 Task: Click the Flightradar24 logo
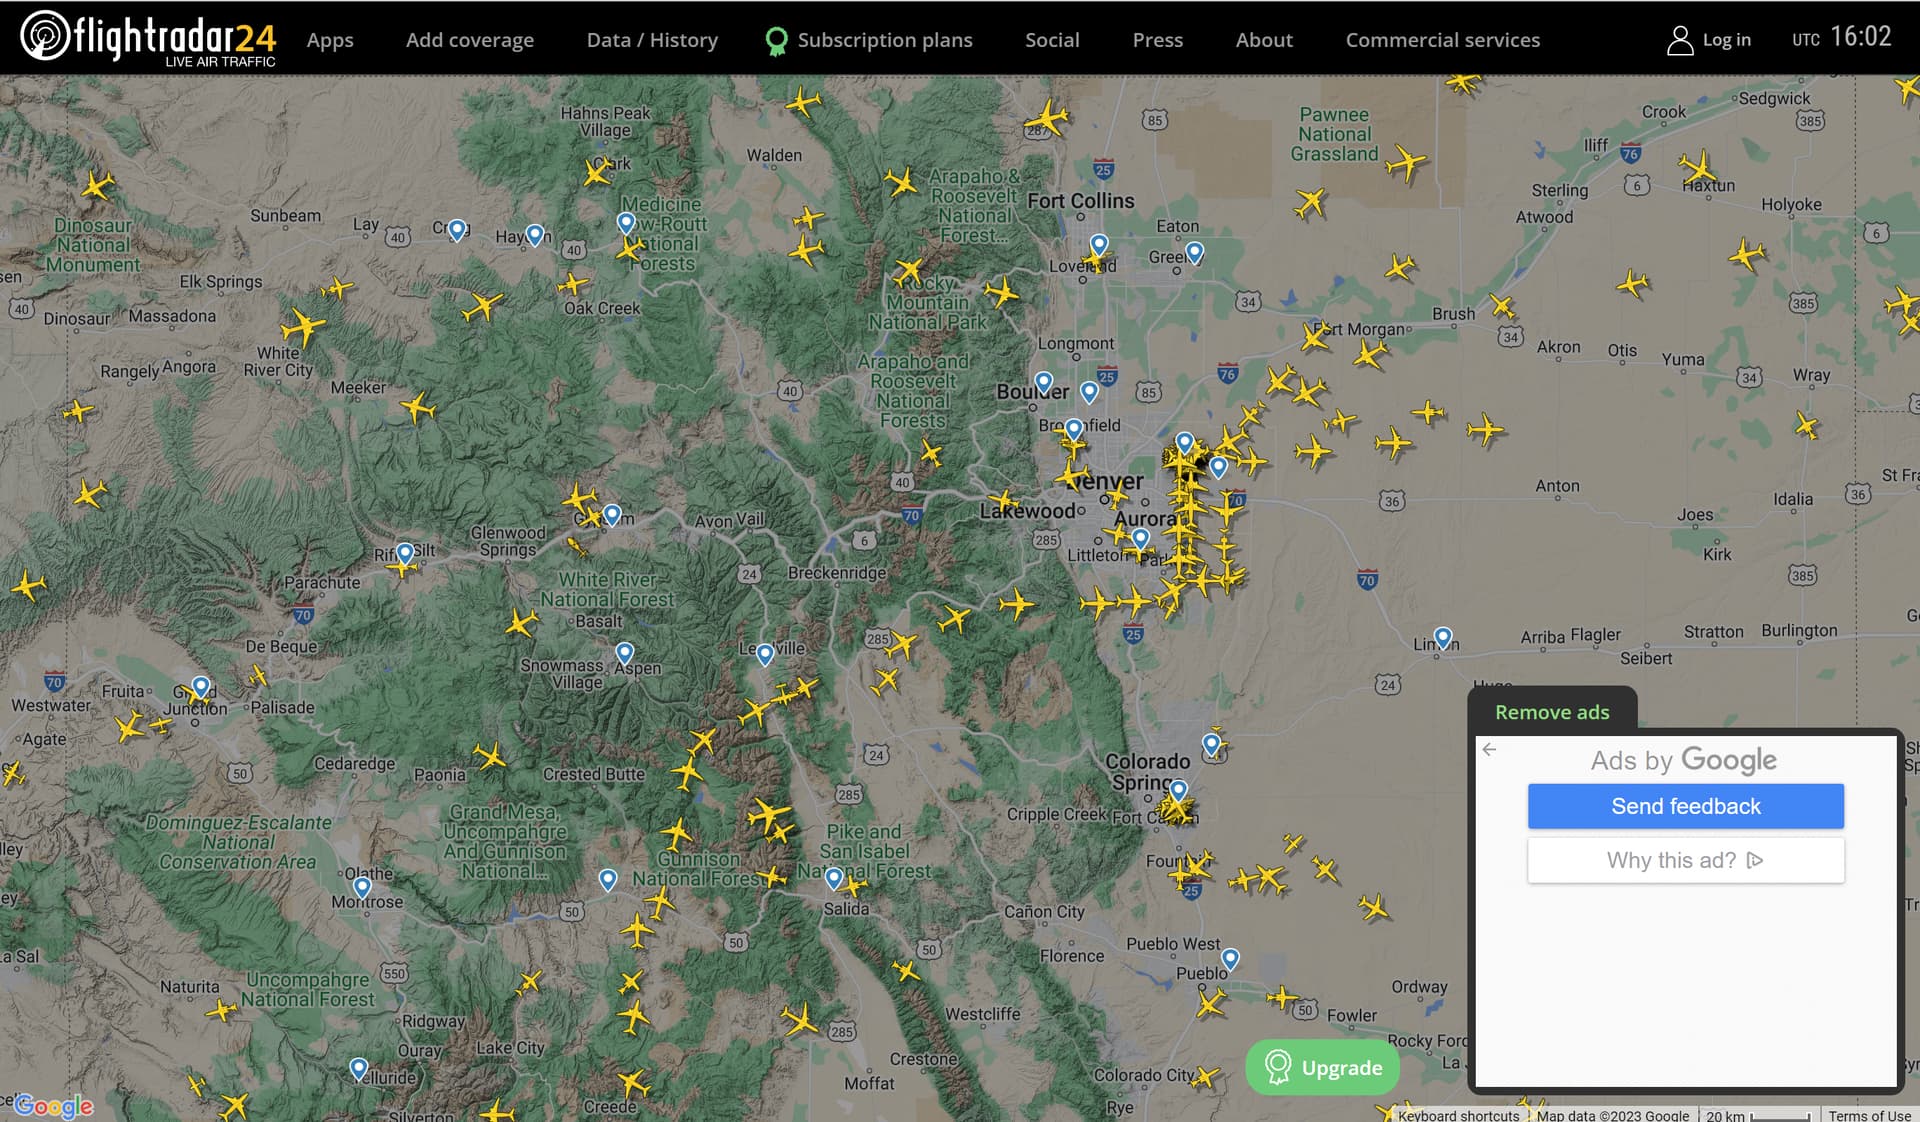[148, 38]
